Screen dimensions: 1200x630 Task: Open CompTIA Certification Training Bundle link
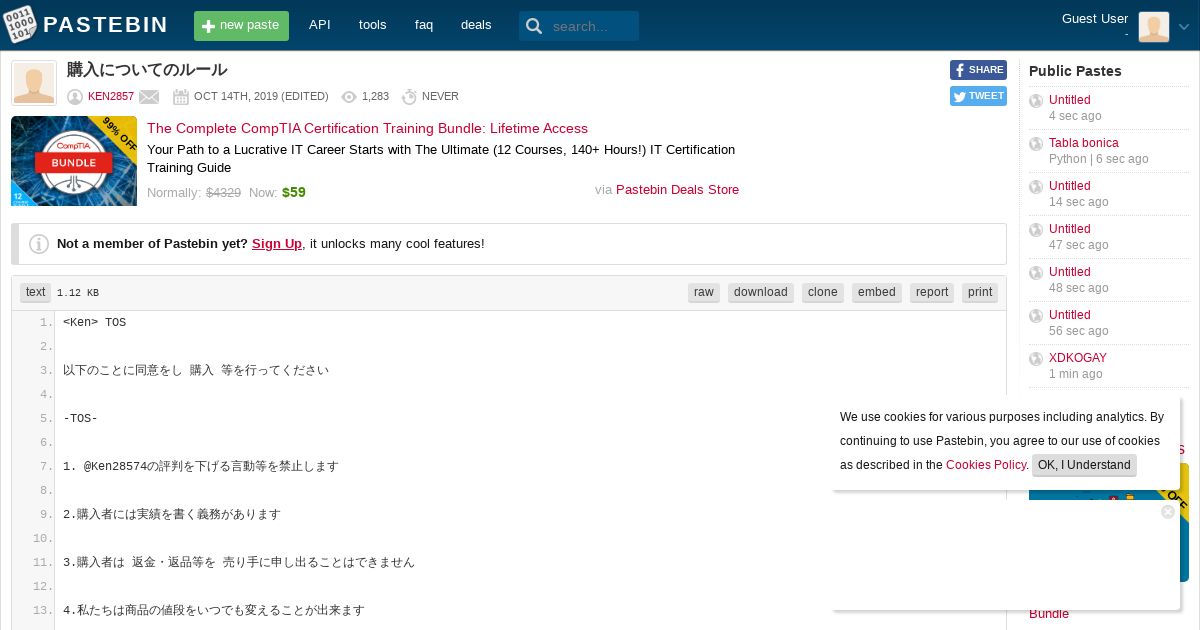coord(367,128)
